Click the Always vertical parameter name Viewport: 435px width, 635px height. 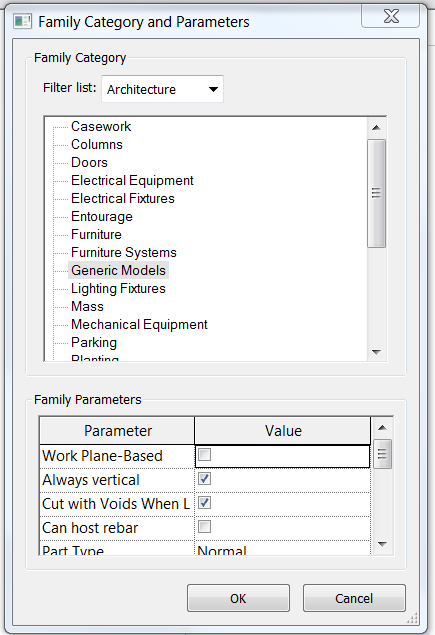click(91, 480)
